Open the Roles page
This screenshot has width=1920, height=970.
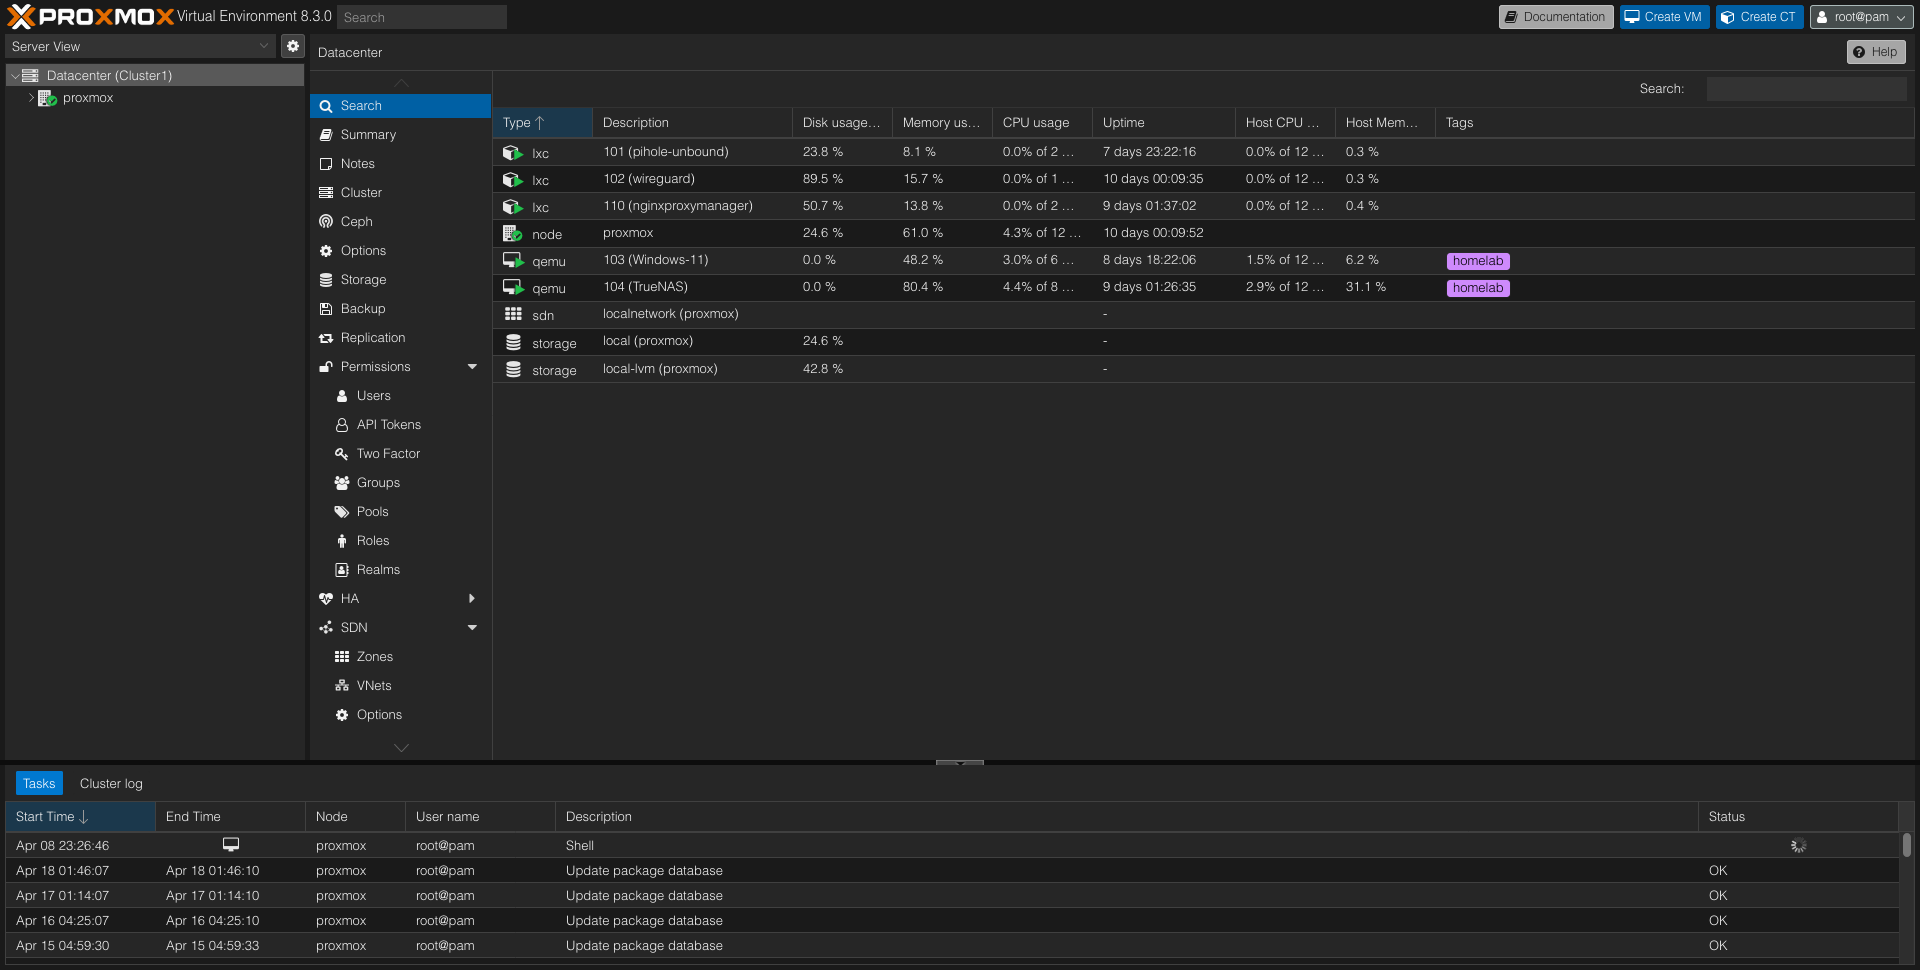[x=400, y=540]
